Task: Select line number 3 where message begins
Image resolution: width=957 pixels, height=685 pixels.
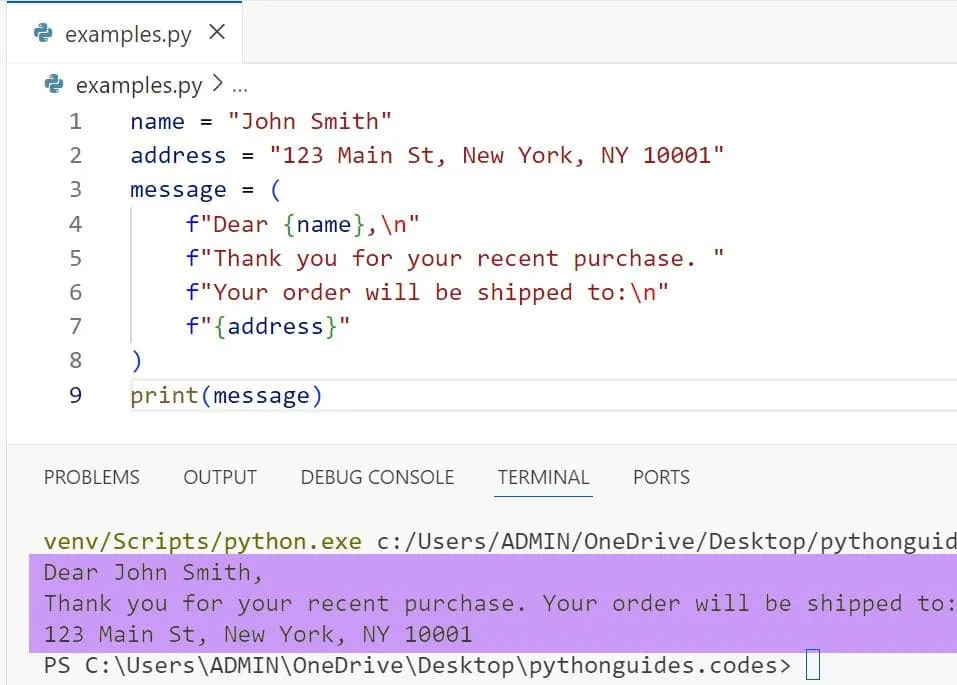Action: 76,190
